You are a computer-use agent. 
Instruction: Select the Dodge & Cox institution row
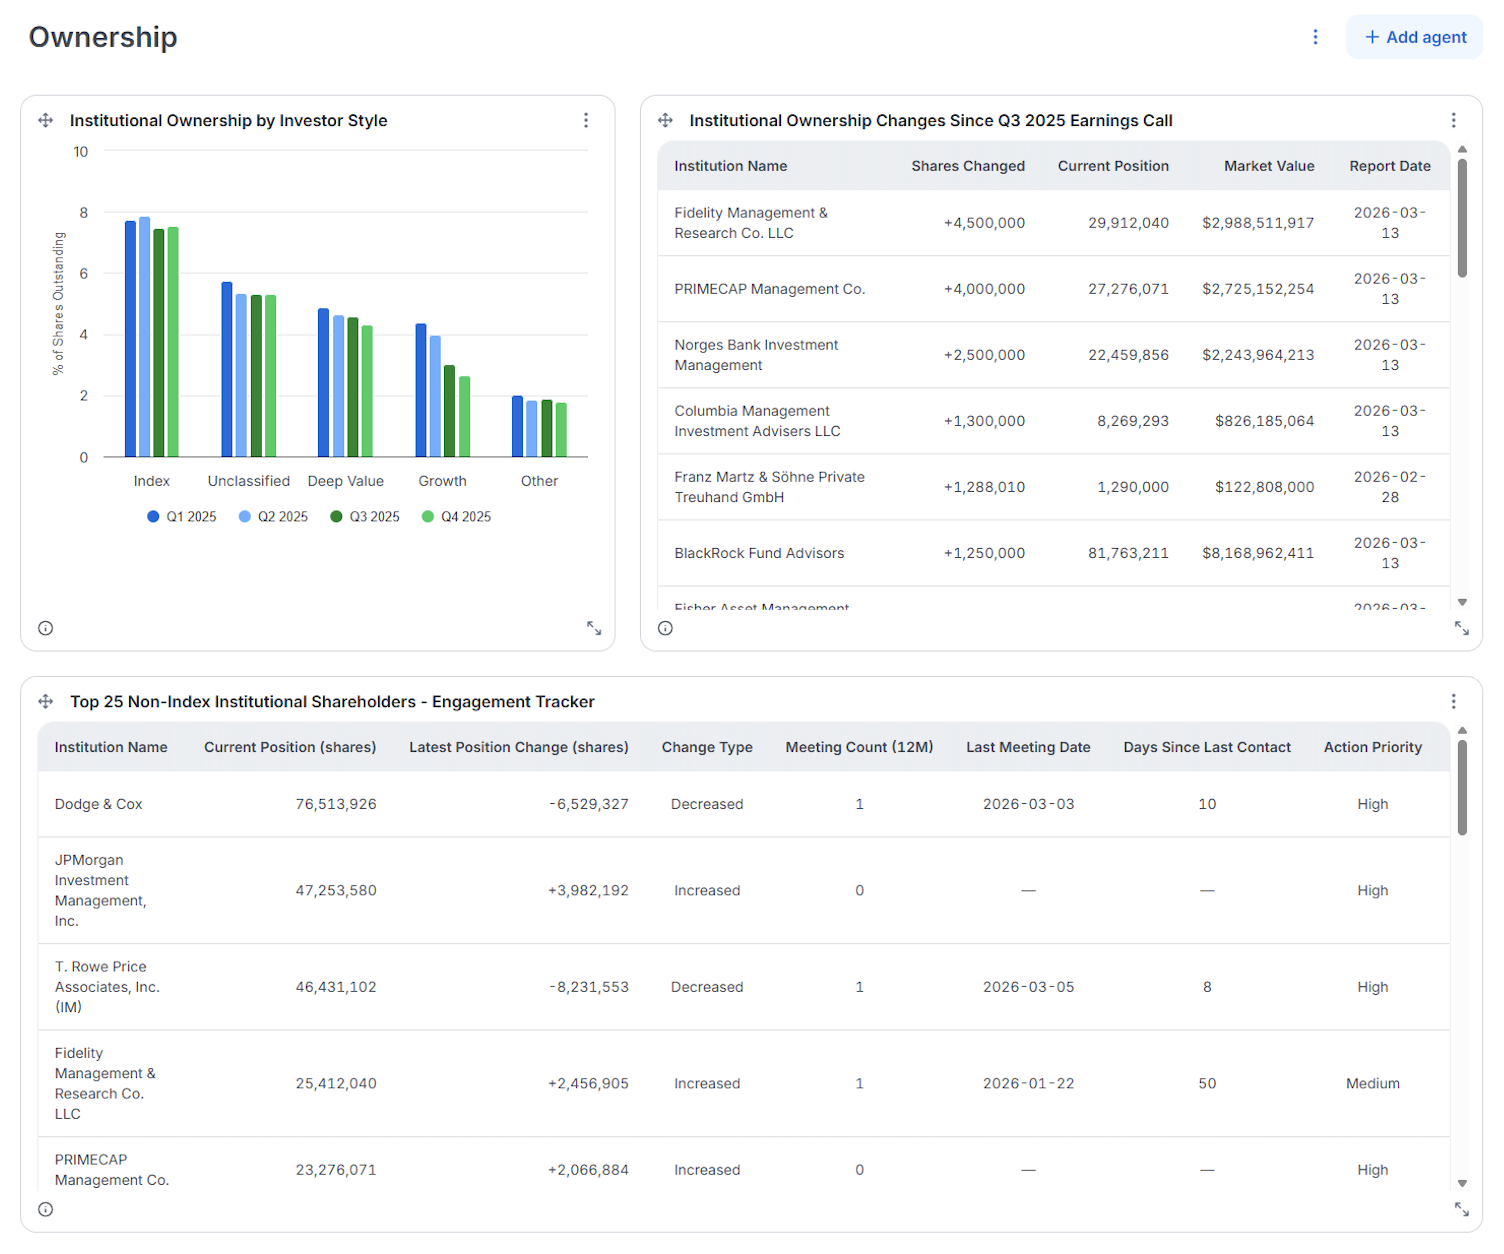pos(99,804)
